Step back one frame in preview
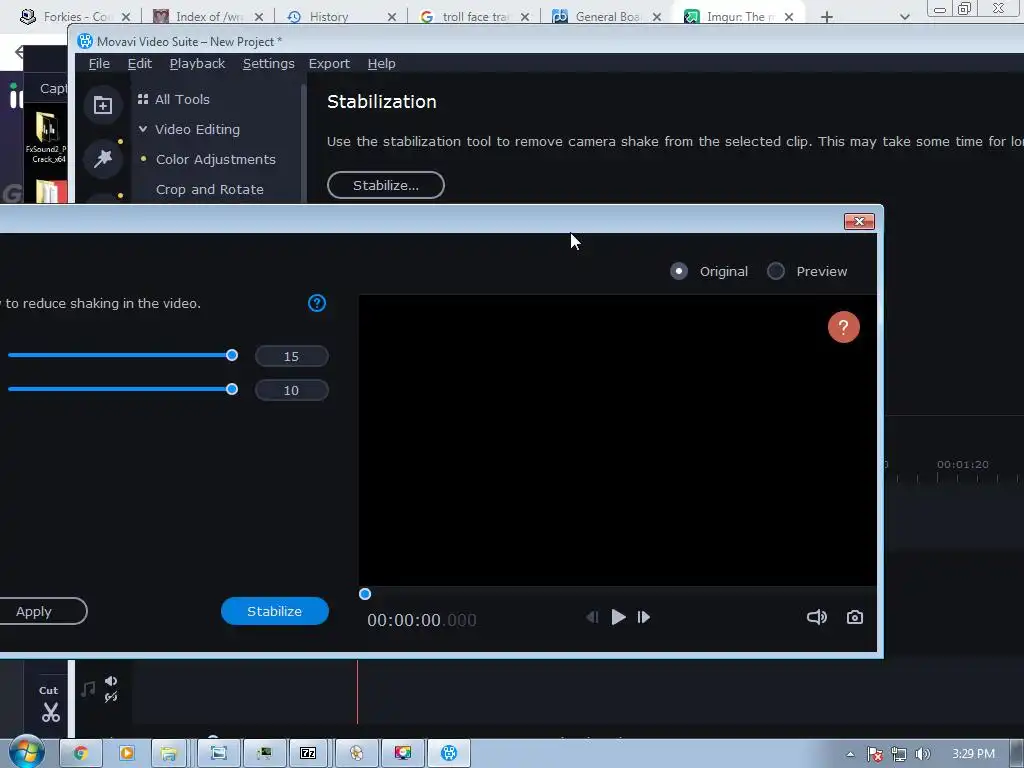Image resolution: width=1024 pixels, height=768 pixels. [592, 617]
